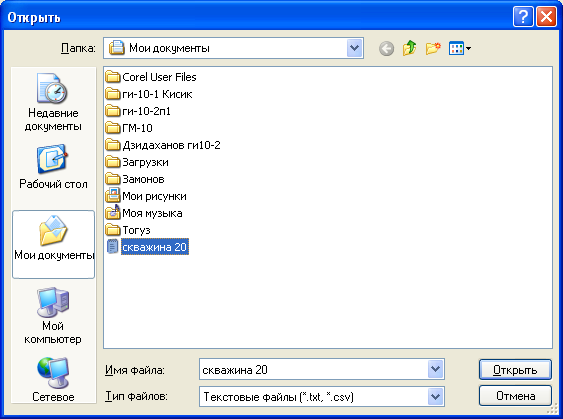Screen dimensions: 563x419
Task: Open Недавние документы in places bar
Action: [x=53, y=103]
